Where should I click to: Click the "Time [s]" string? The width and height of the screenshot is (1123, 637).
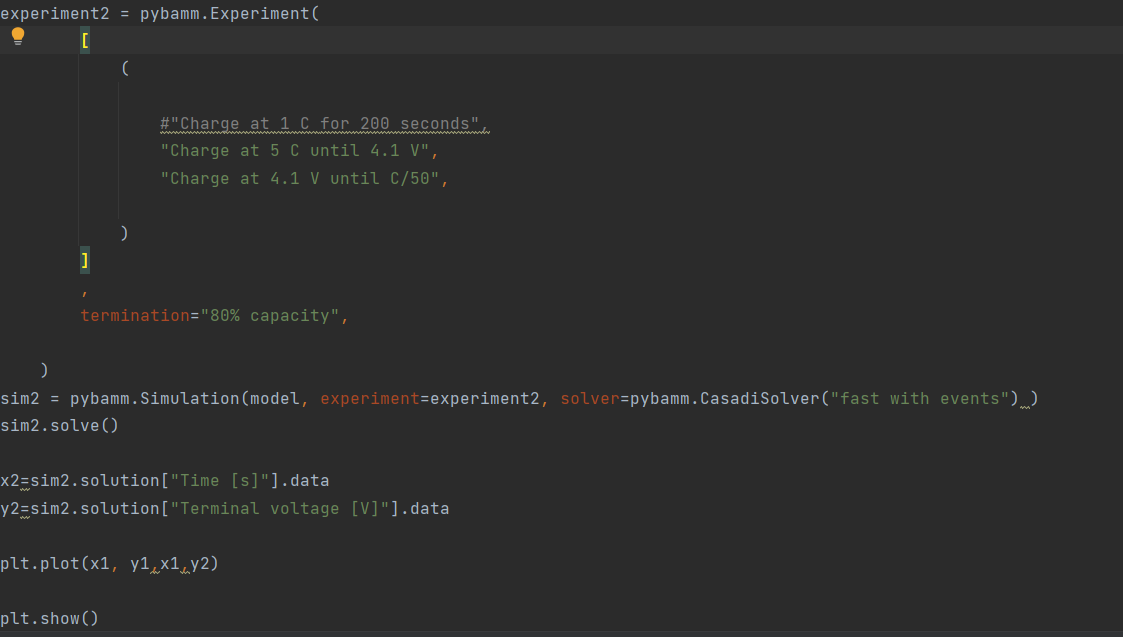tap(220, 481)
